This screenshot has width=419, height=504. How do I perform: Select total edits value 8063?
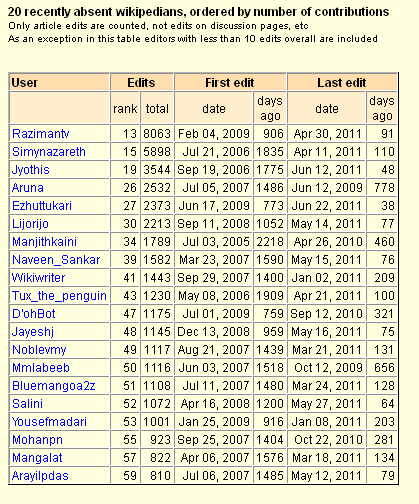pos(157,134)
